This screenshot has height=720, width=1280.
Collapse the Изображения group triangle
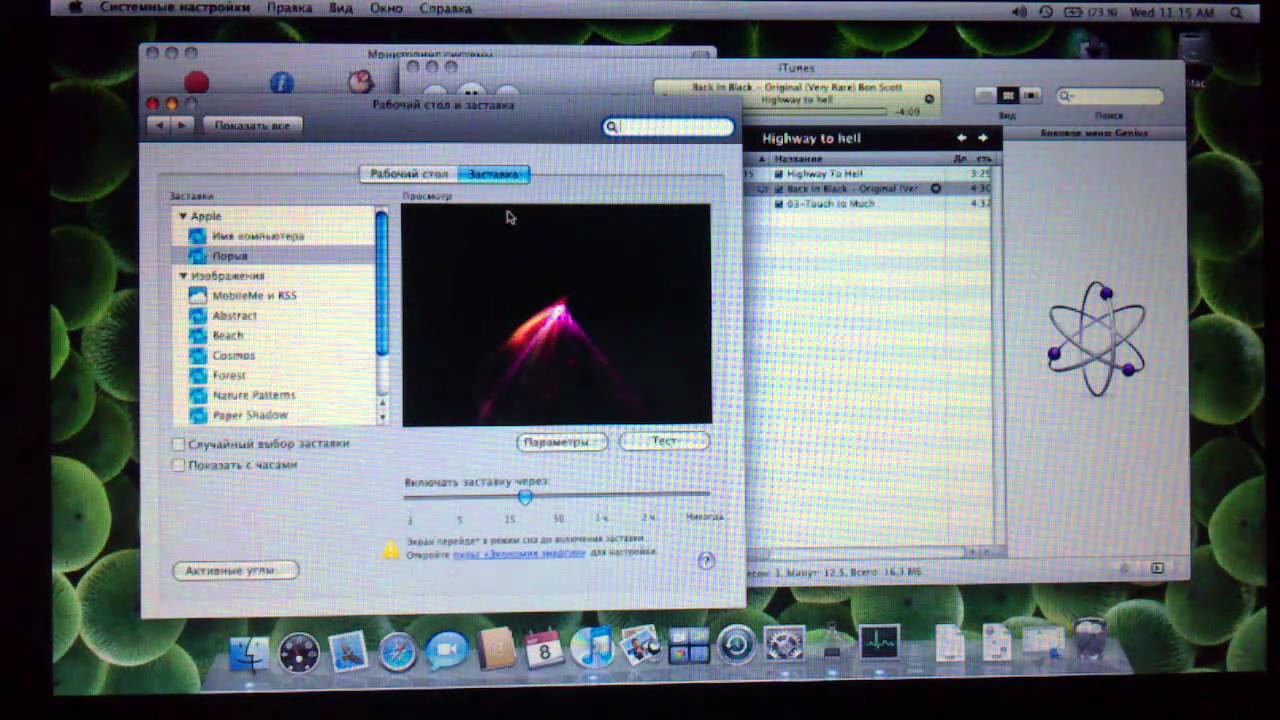click(183, 276)
